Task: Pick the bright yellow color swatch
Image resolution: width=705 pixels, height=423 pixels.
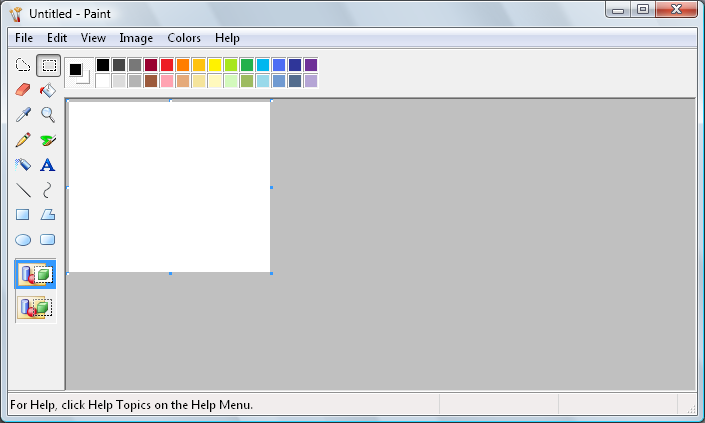Action: [215, 65]
